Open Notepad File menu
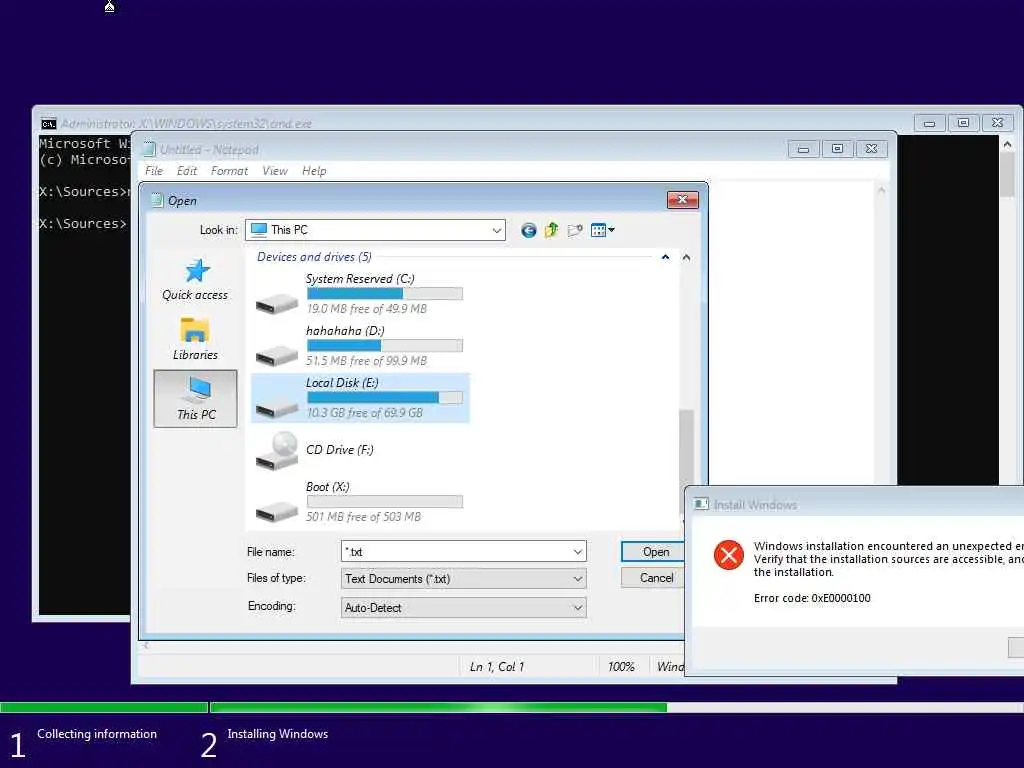The height and width of the screenshot is (768, 1024). click(154, 171)
